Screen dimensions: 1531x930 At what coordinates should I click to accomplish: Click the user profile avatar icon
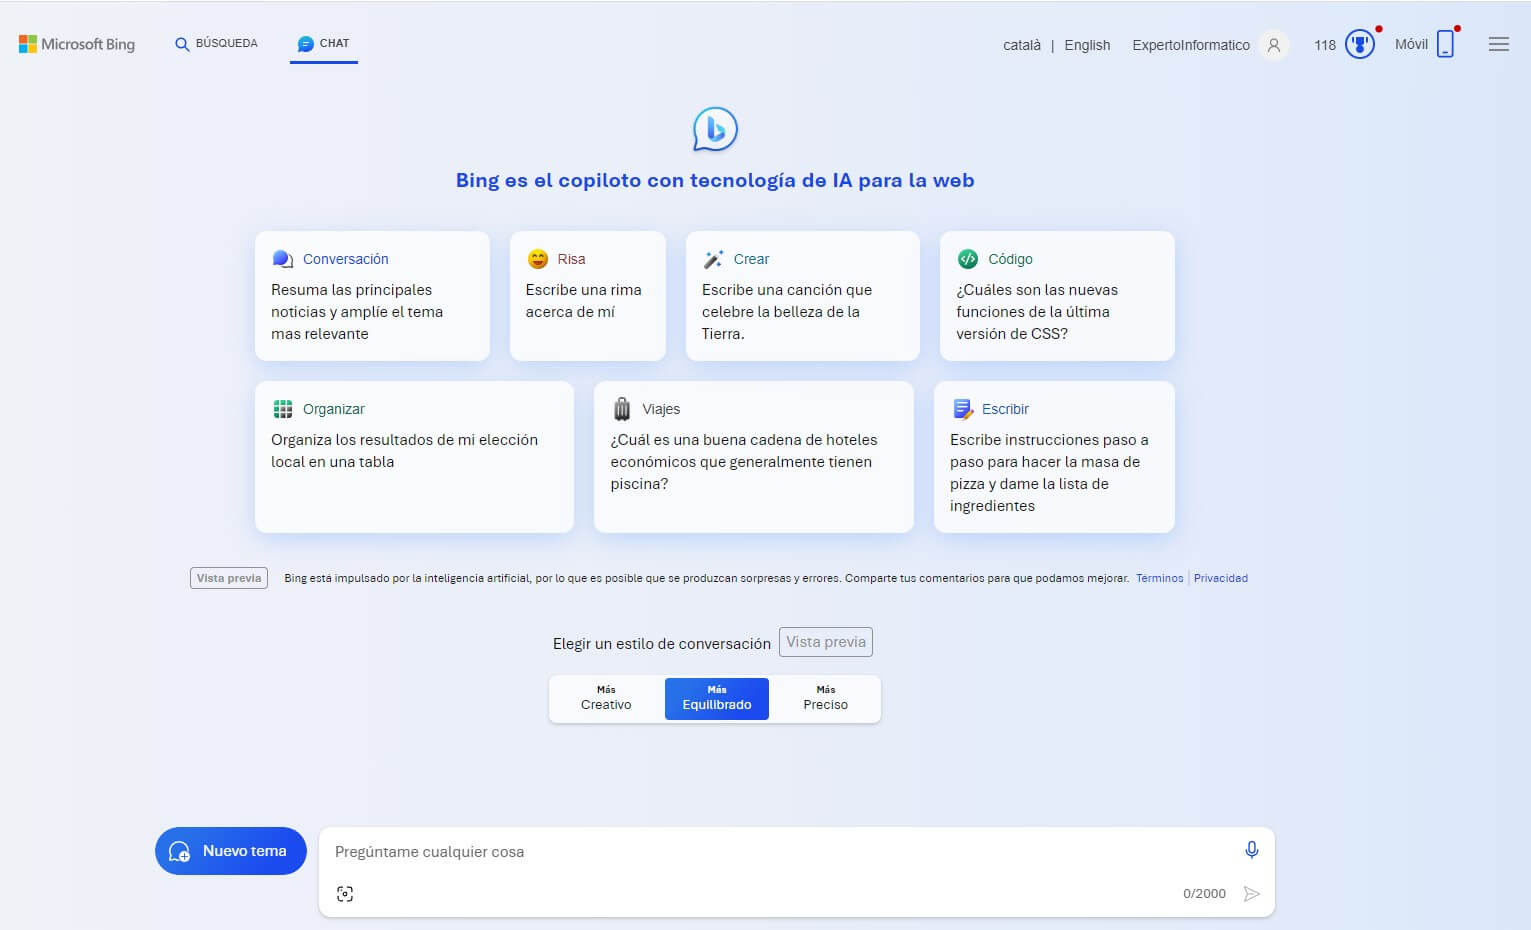pos(1274,45)
